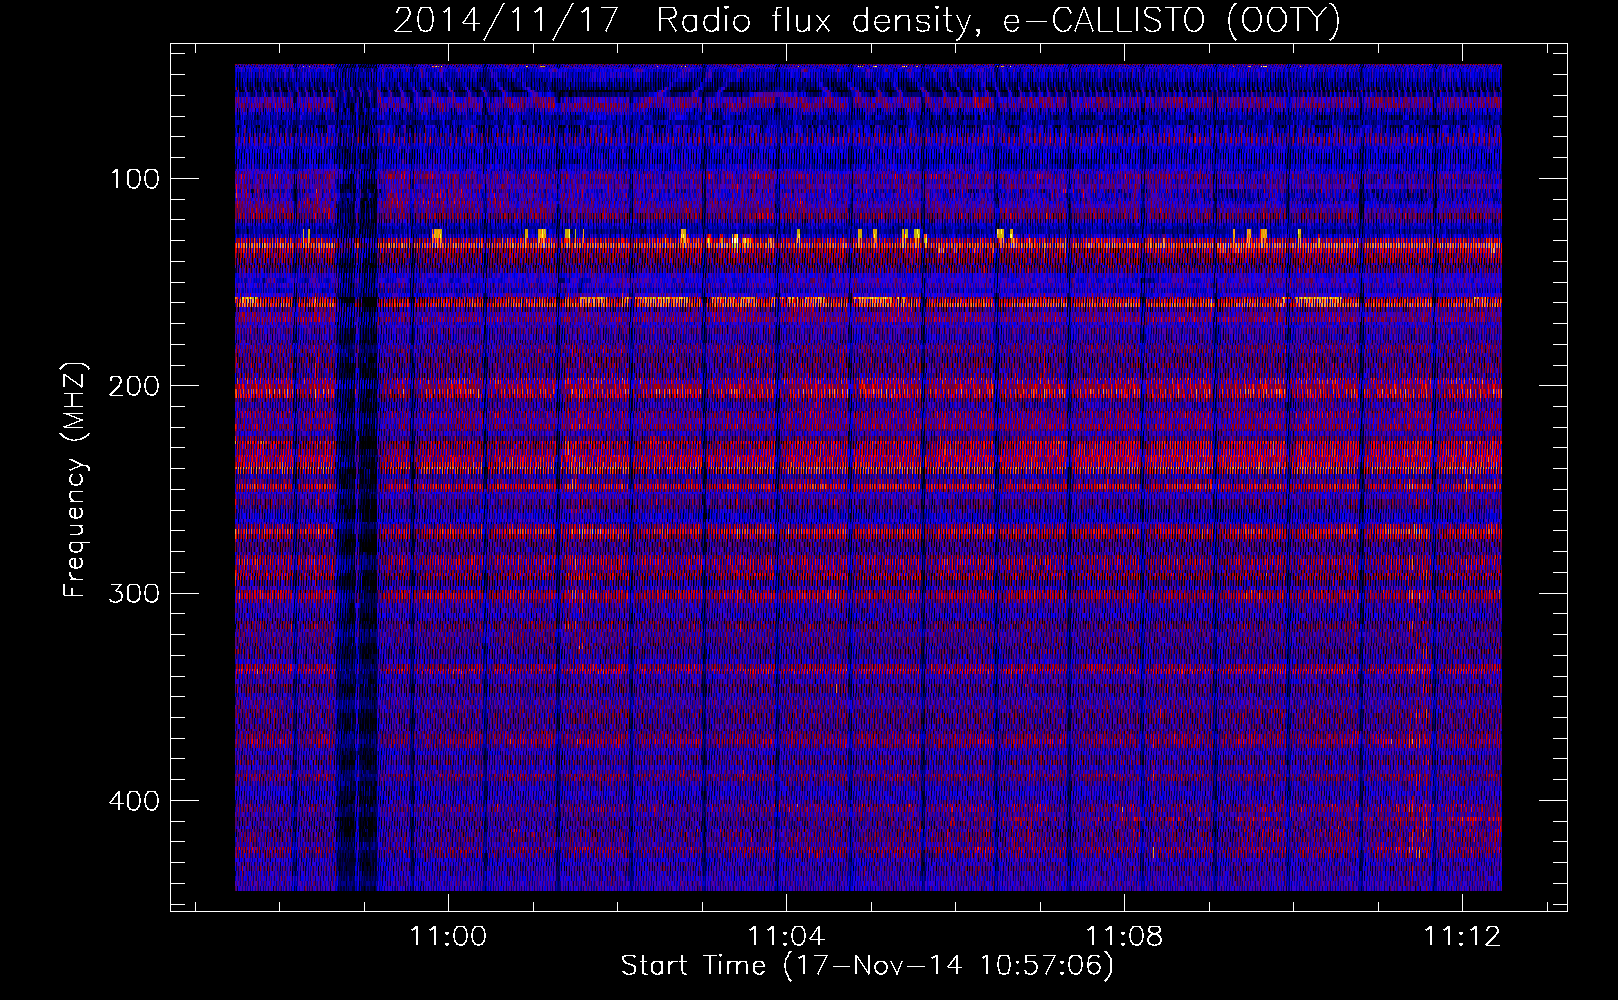Click the '300' frequency tick label
The height and width of the screenshot is (1000, 1618).
tap(132, 593)
